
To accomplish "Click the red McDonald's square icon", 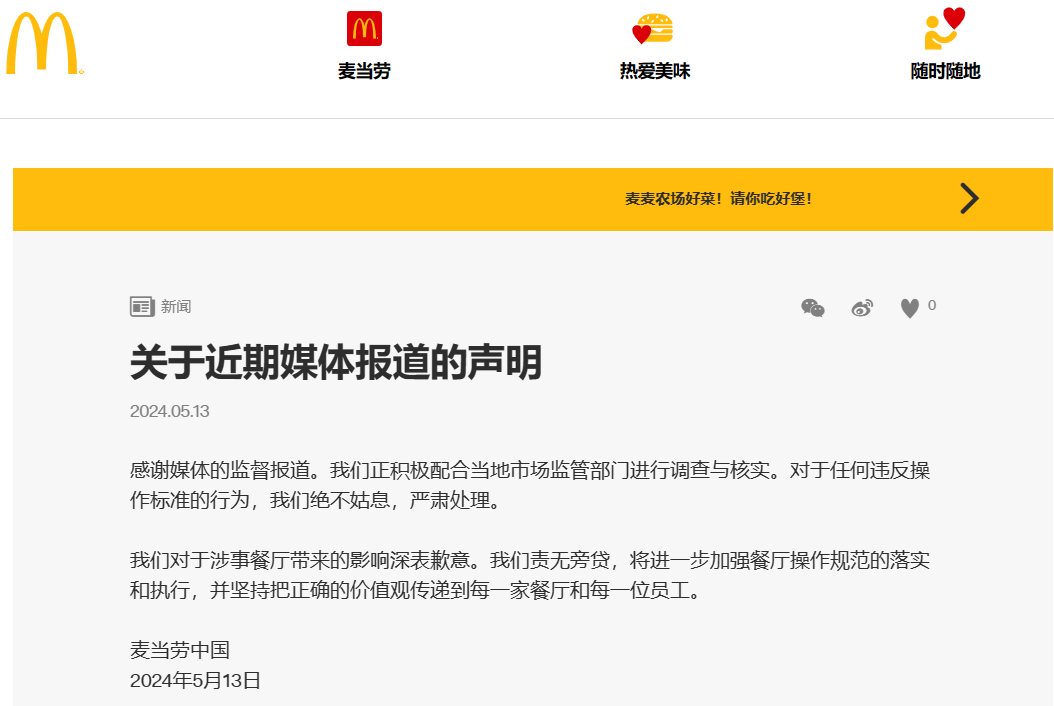I will [x=364, y=28].
